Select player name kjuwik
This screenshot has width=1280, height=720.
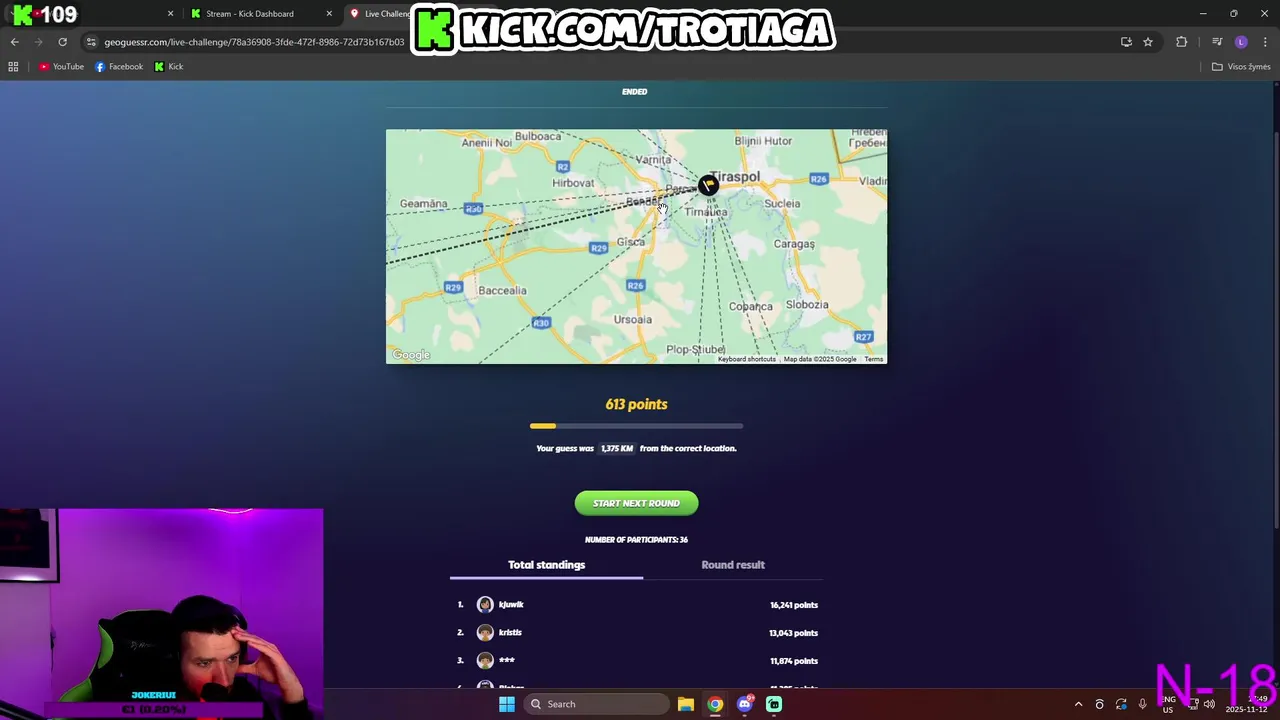pos(511,604)
